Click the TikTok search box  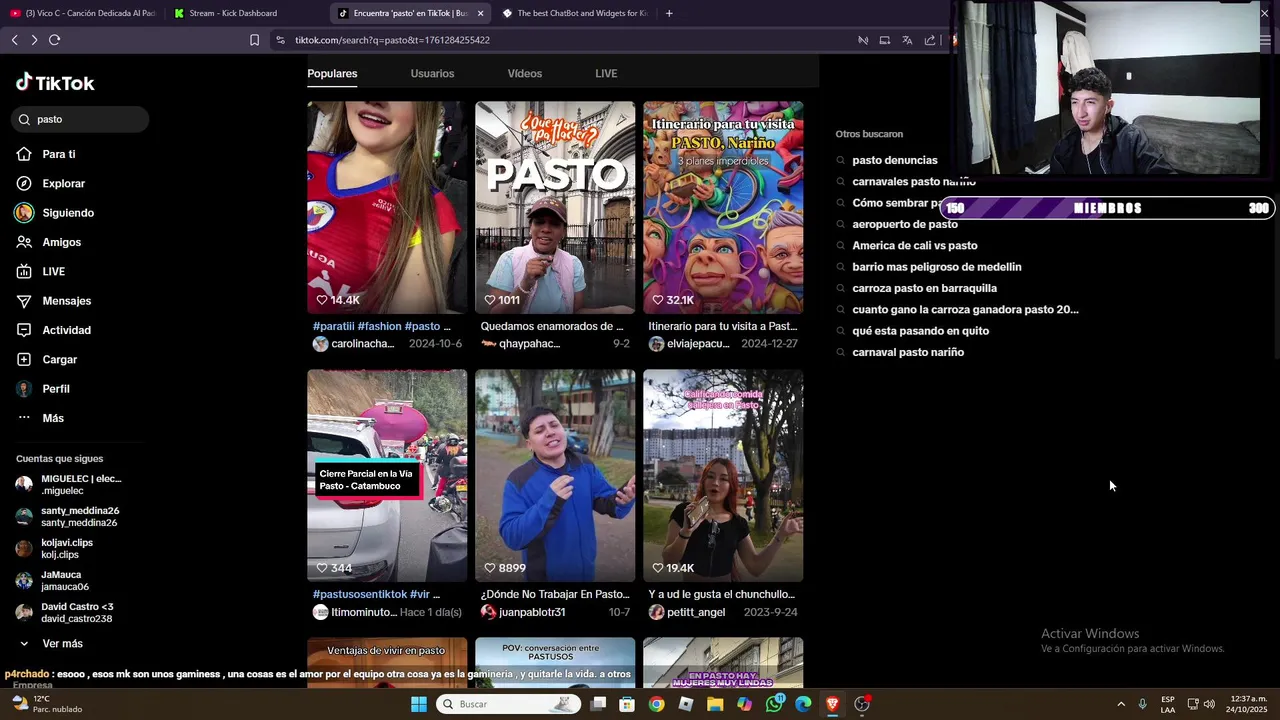click(x=81, y=119)
